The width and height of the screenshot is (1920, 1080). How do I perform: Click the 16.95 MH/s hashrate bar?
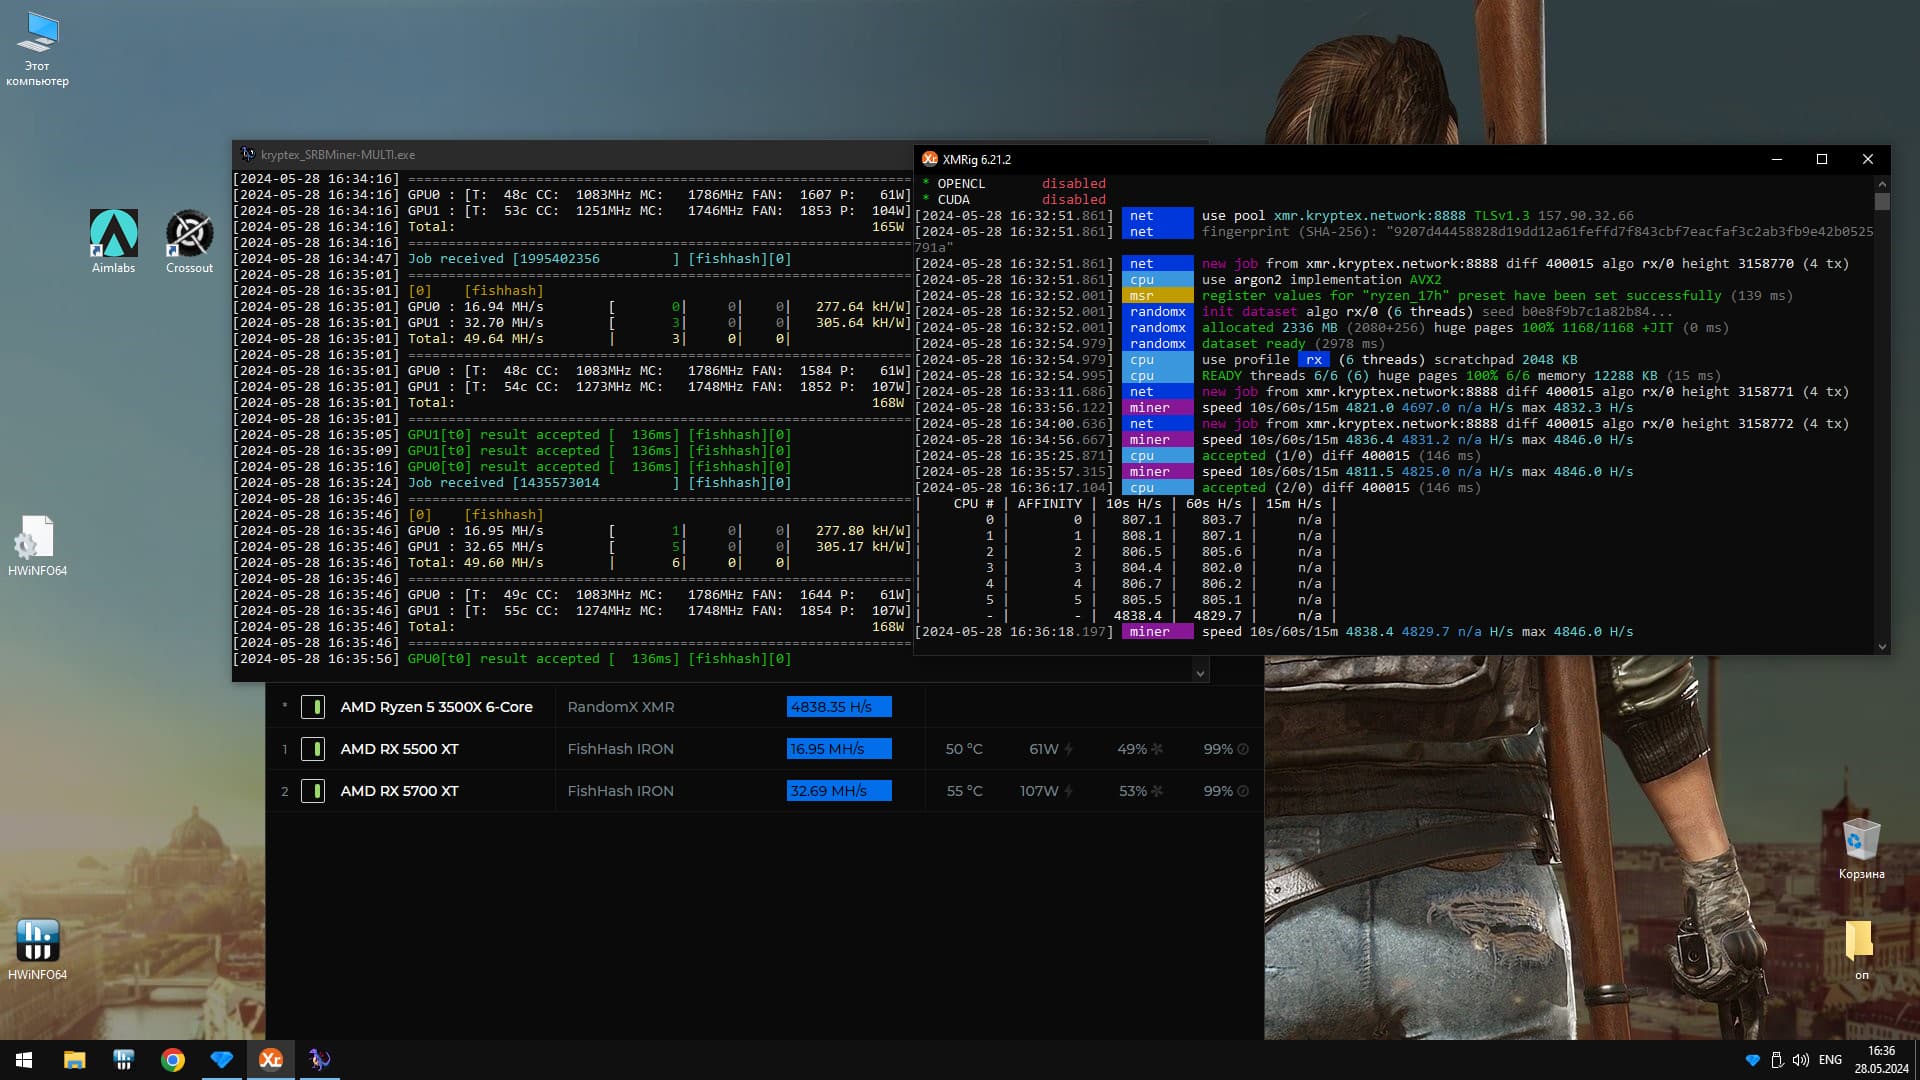click(x=839, y=749)
